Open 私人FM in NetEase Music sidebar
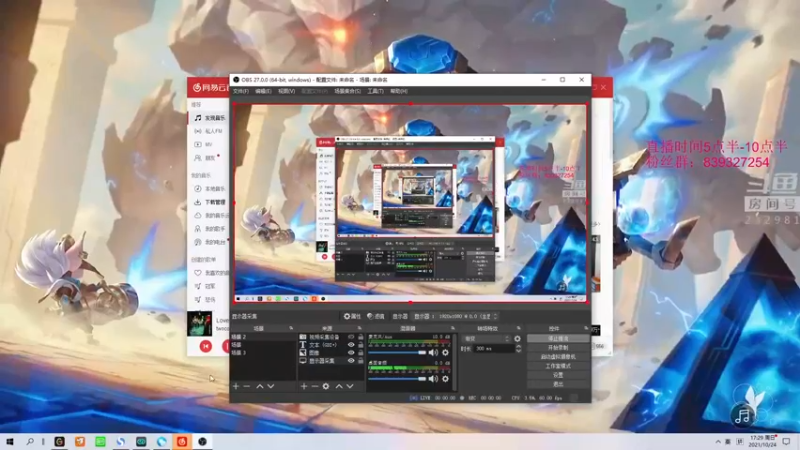800x450 pixels. coord(209,131)
